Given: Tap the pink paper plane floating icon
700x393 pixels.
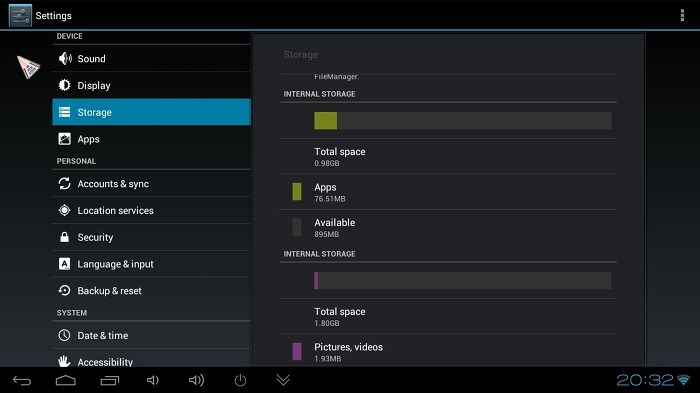Looking at the screenshot, I should [x=28, y=67].
